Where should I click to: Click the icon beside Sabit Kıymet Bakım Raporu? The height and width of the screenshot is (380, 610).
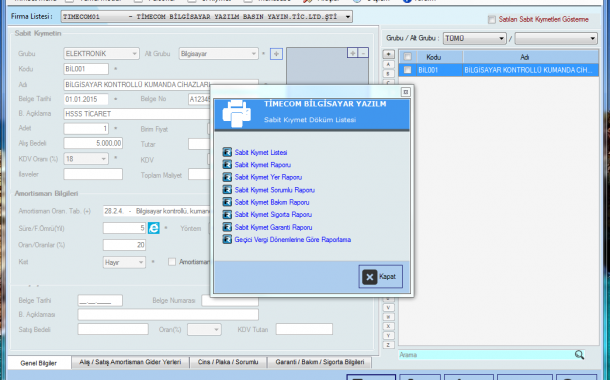(x=227, y=202)
